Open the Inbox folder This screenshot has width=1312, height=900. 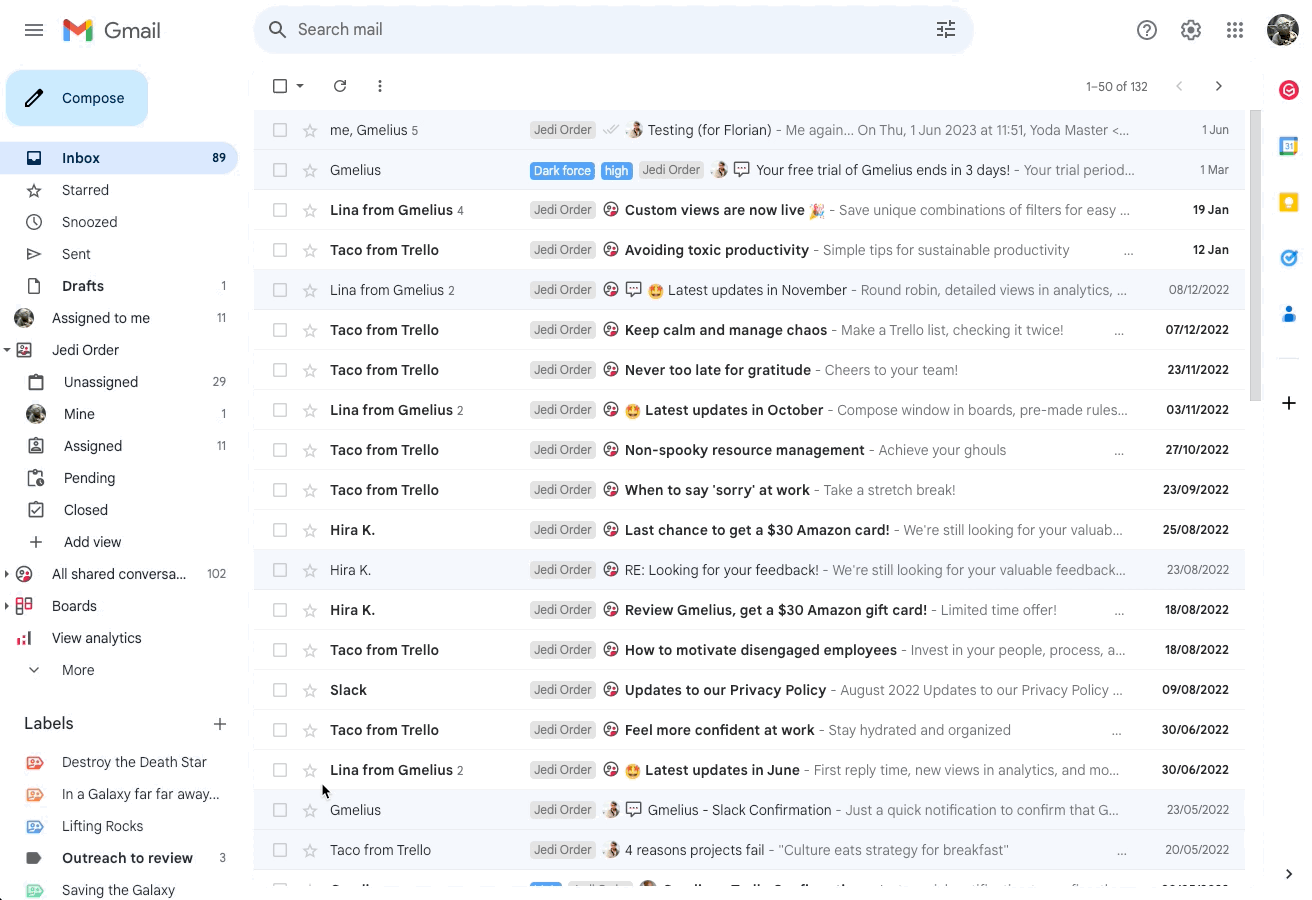point(120,158)
